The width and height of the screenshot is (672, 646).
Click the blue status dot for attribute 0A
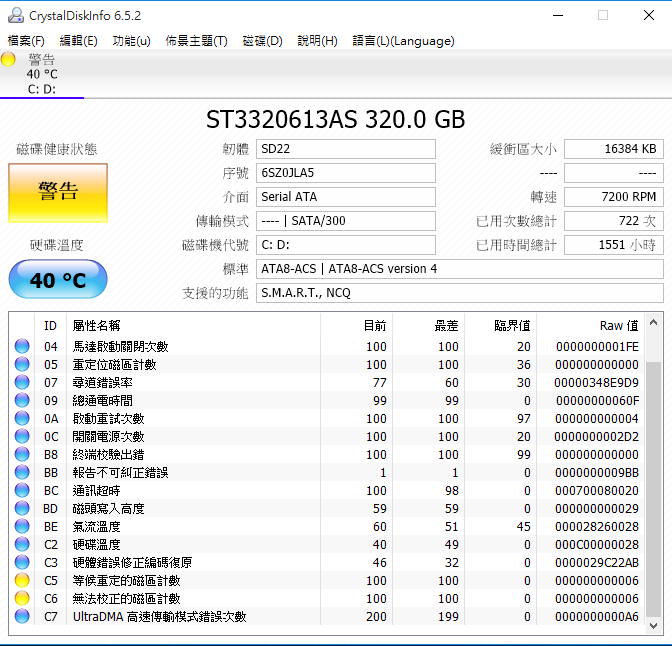[22, 418]
